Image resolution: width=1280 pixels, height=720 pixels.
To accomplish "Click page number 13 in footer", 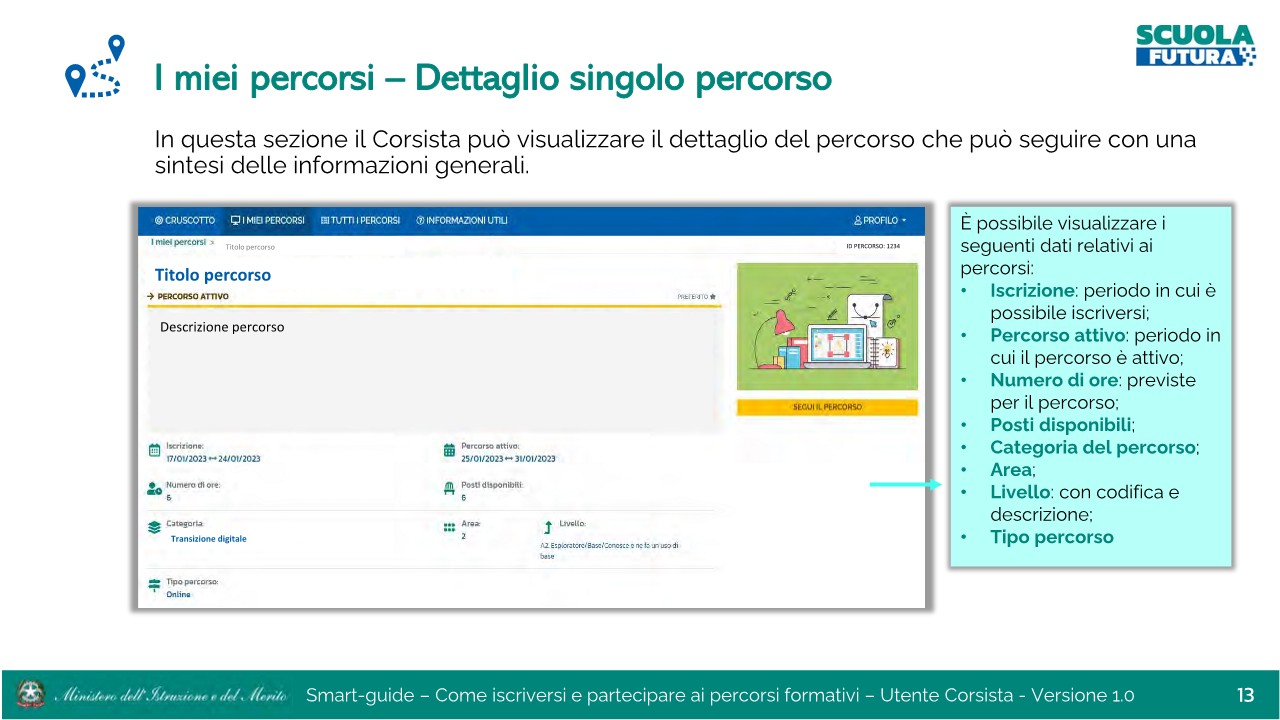I will [x=1245, y=695].
